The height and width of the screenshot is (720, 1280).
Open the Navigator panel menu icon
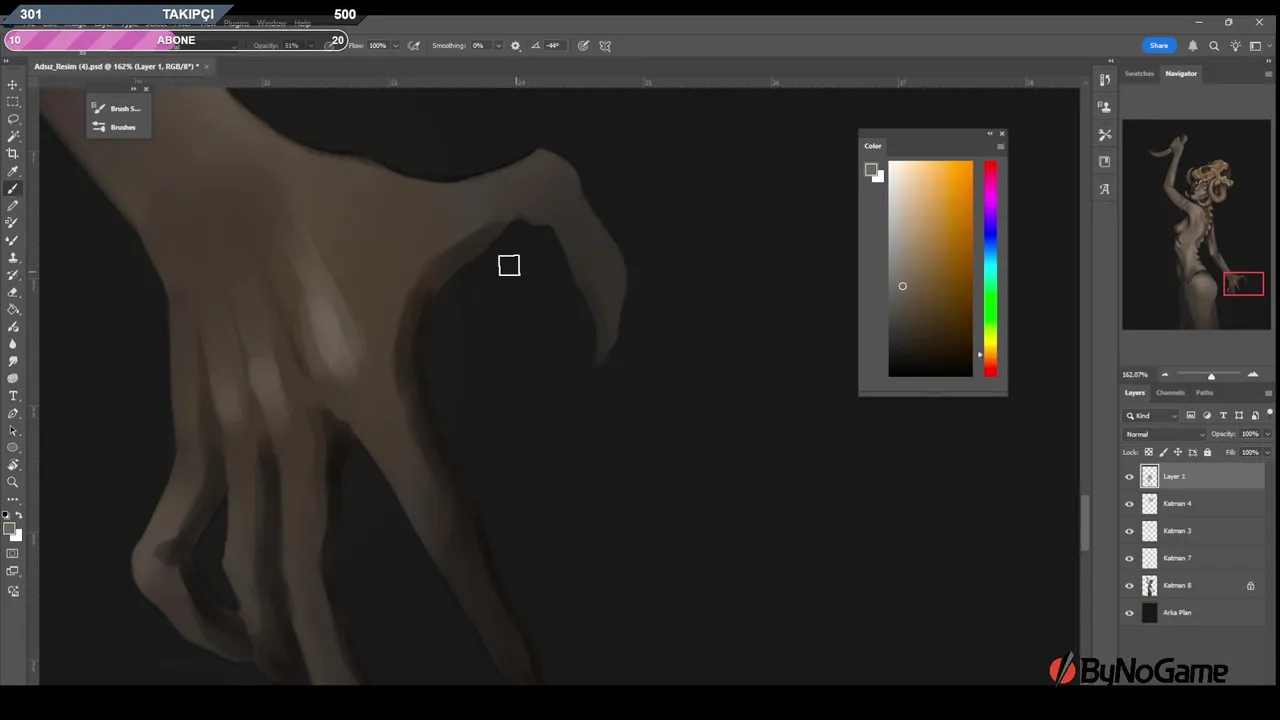pos(1269,73)
